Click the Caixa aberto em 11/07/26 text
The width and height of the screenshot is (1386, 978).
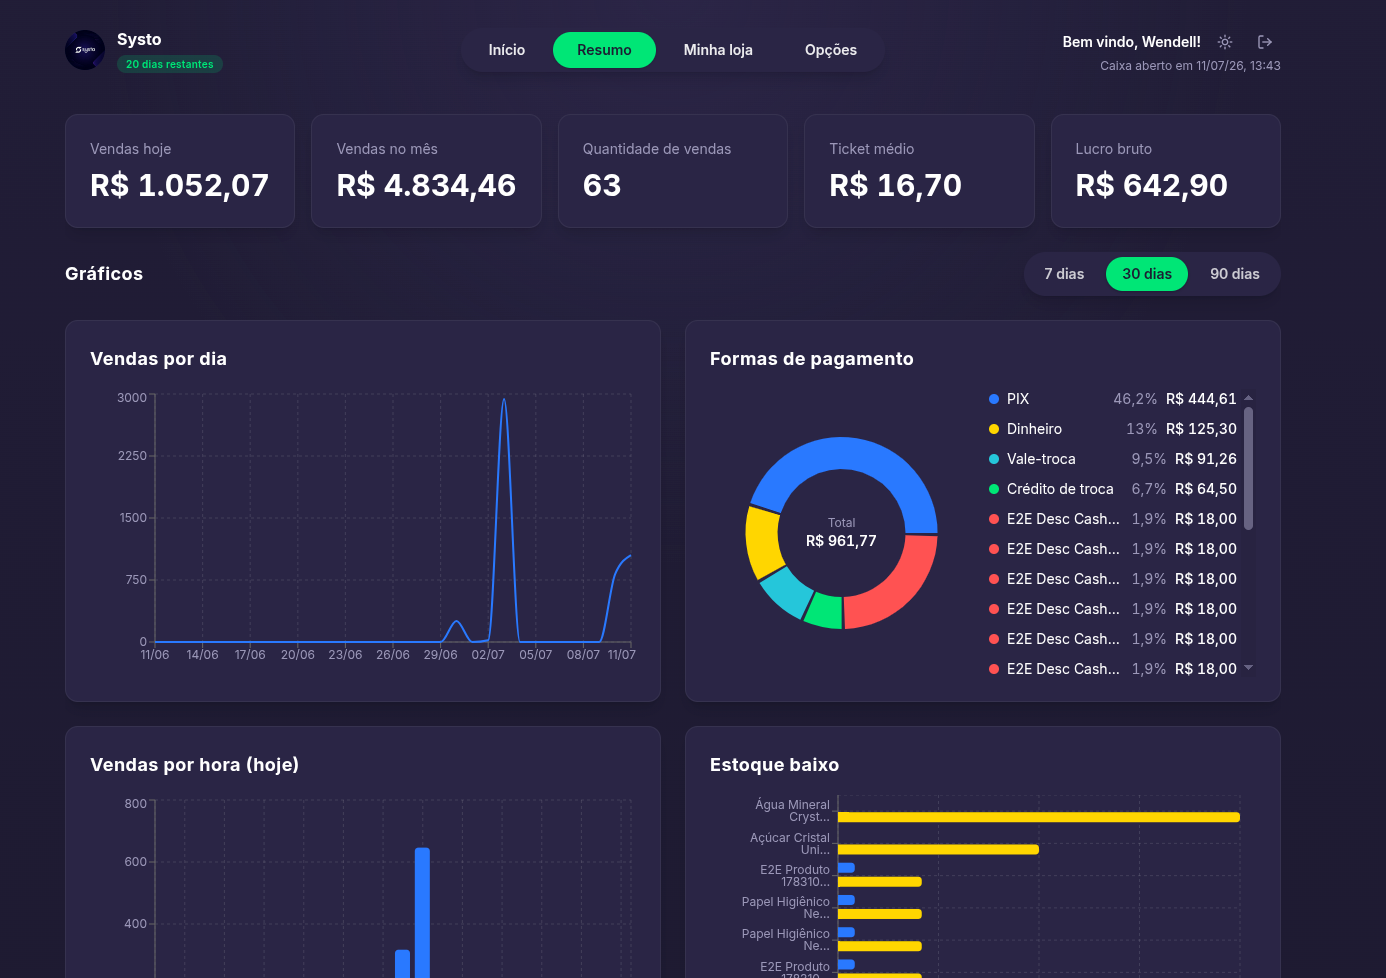pos(1190,66)
